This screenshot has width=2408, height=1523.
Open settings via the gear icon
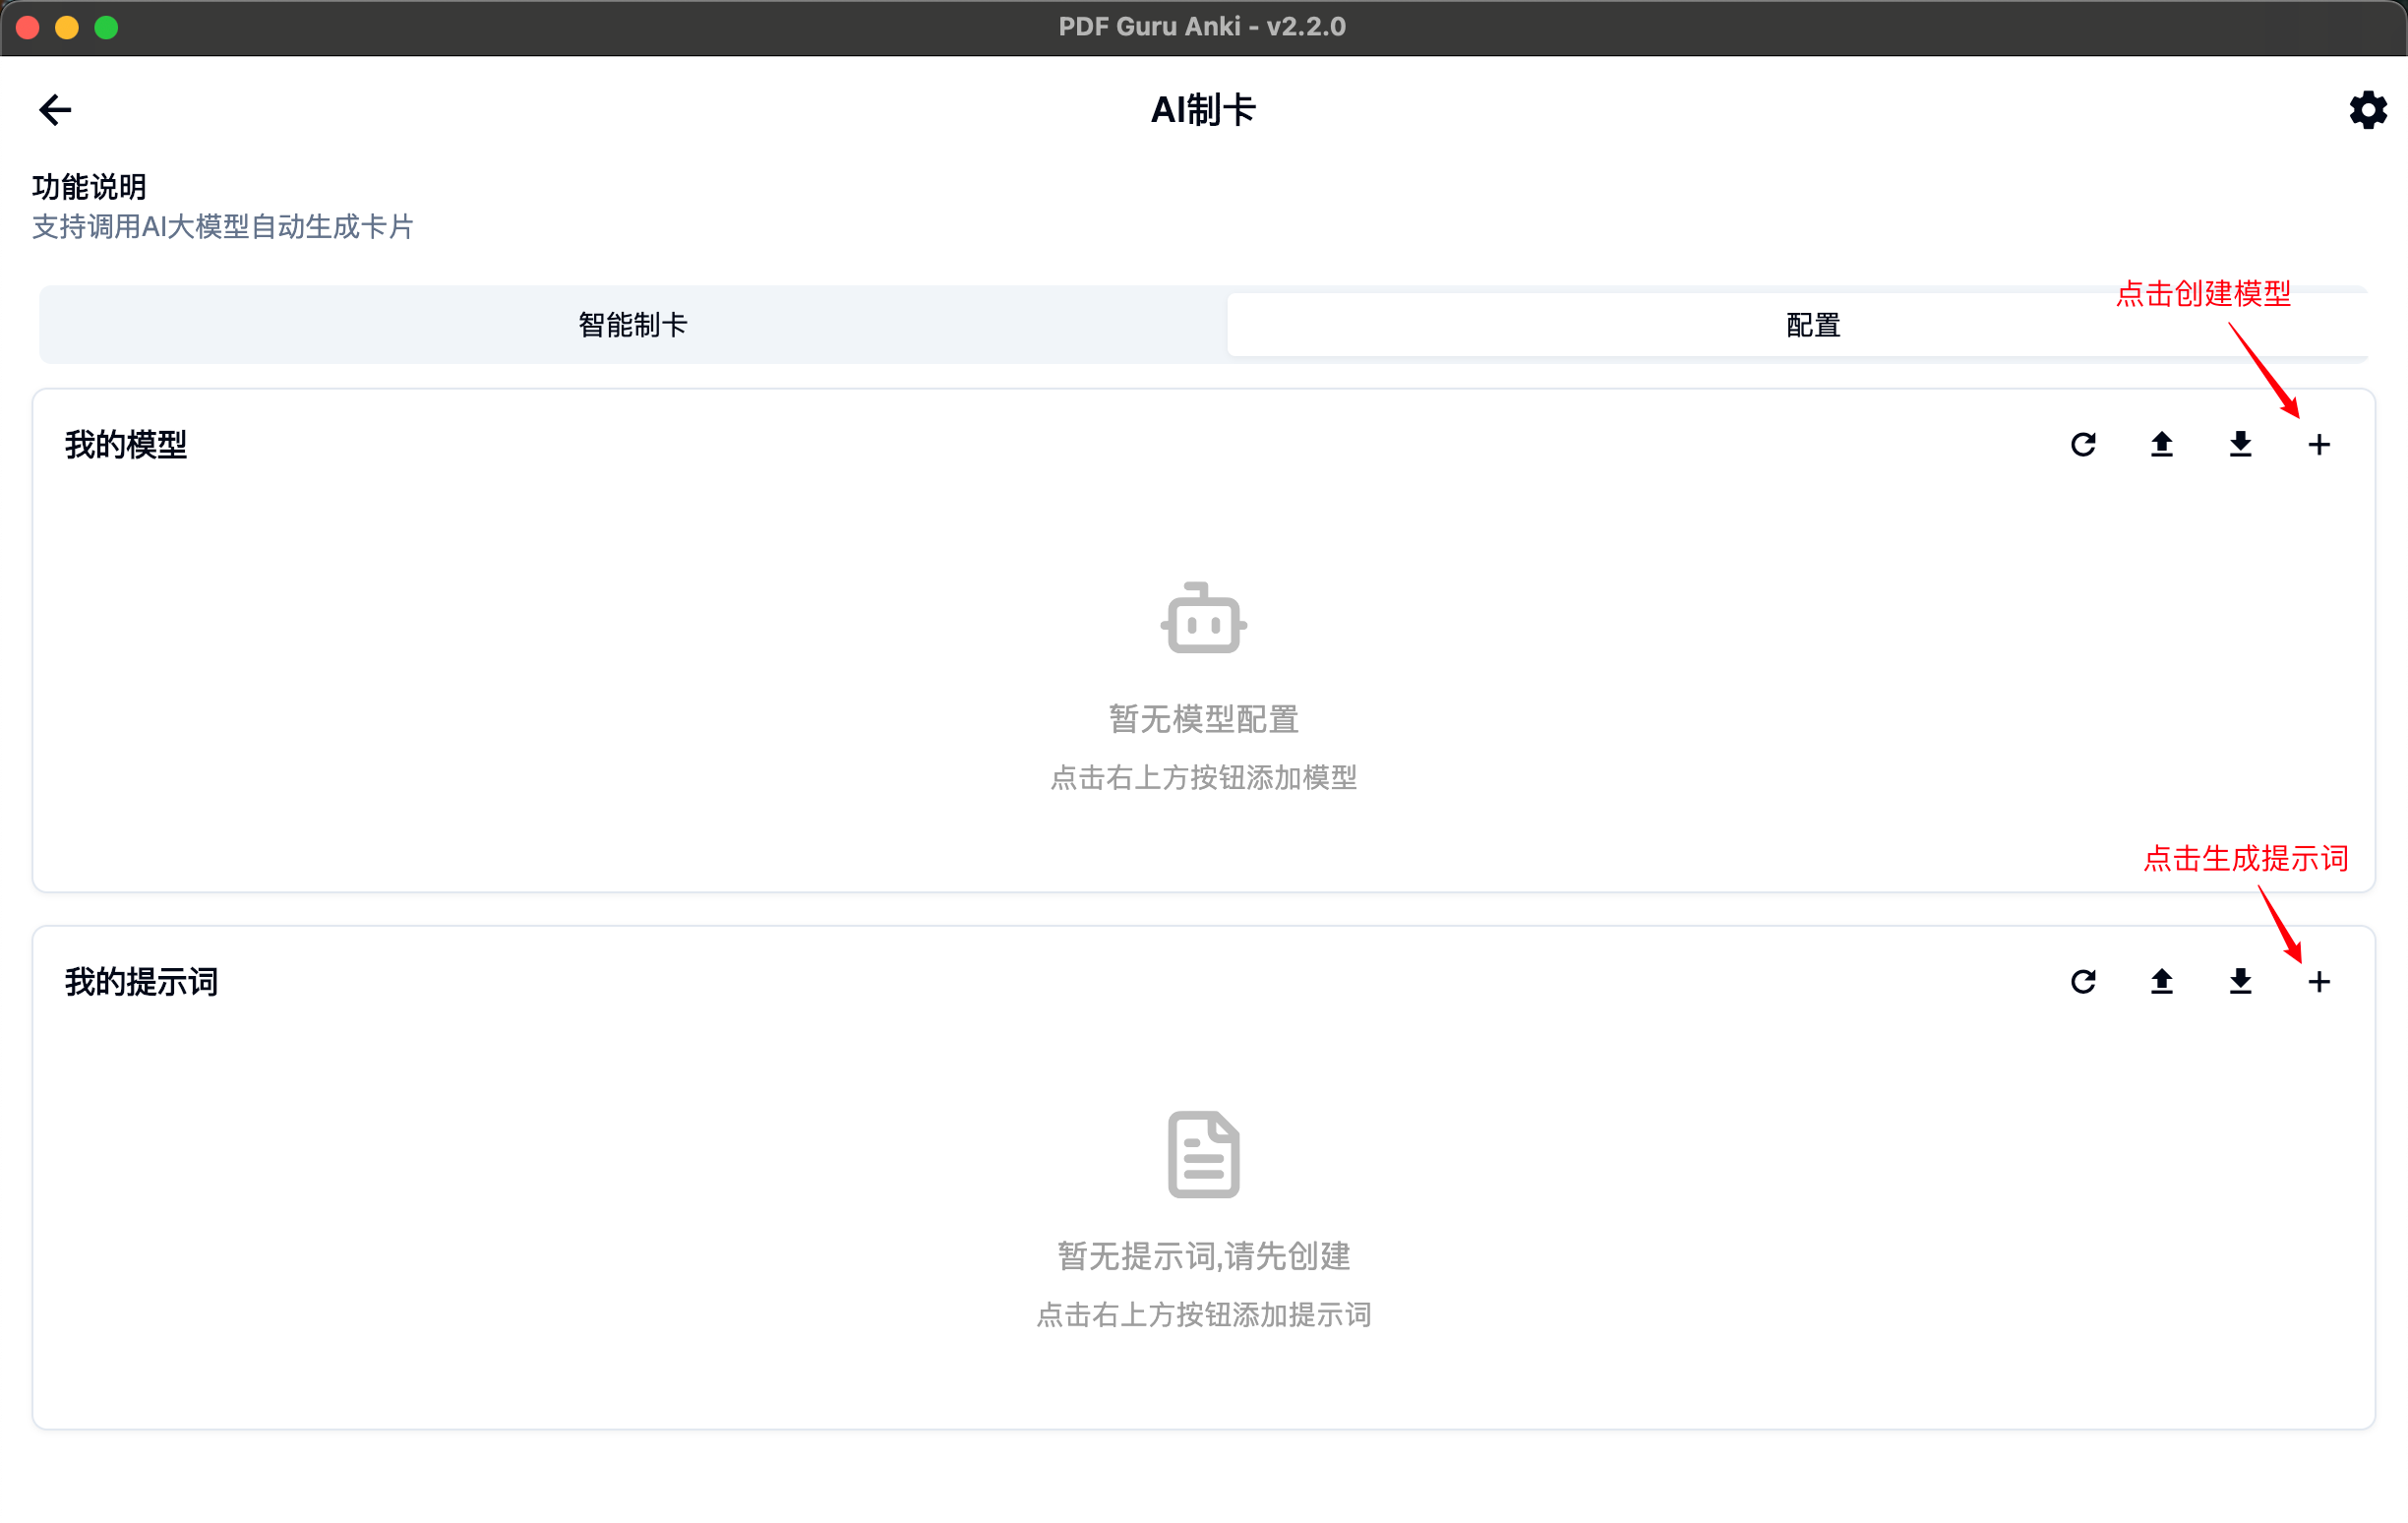point(2366,110)
